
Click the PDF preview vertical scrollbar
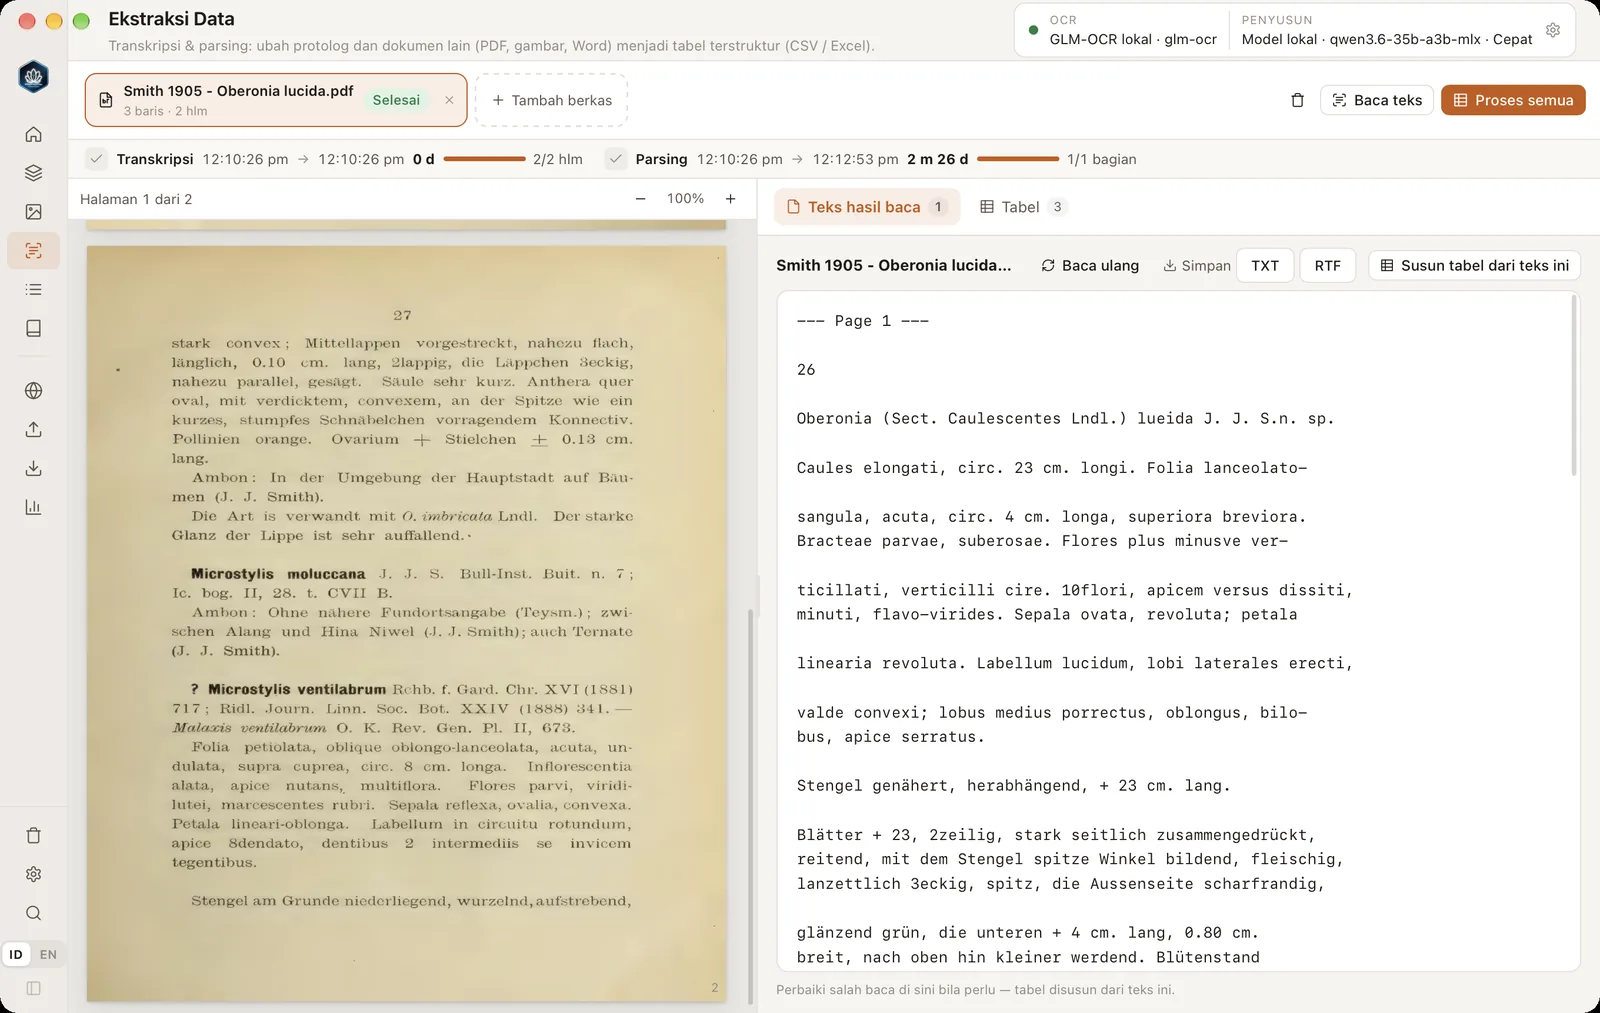click(x=751, y=806)
